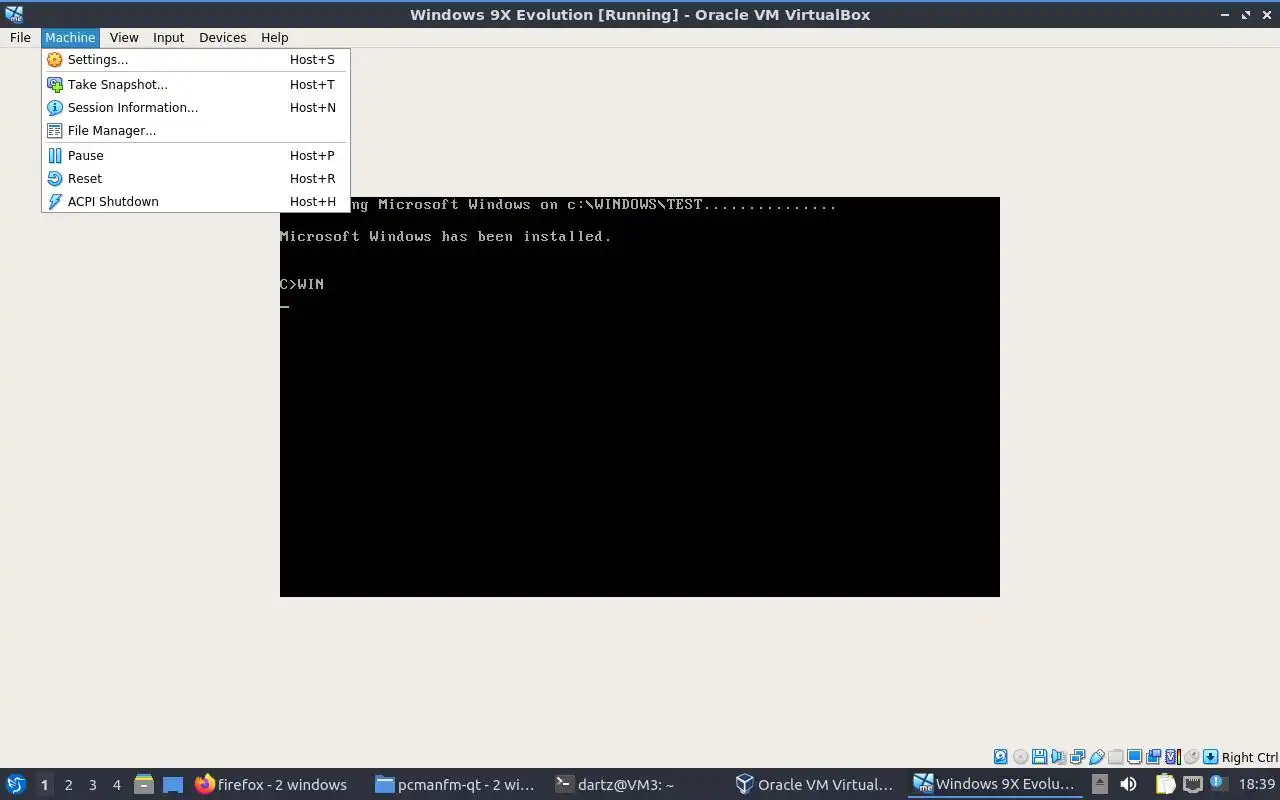Switch to Oracle VM VirtualBox Manager task

pos(817,785)
